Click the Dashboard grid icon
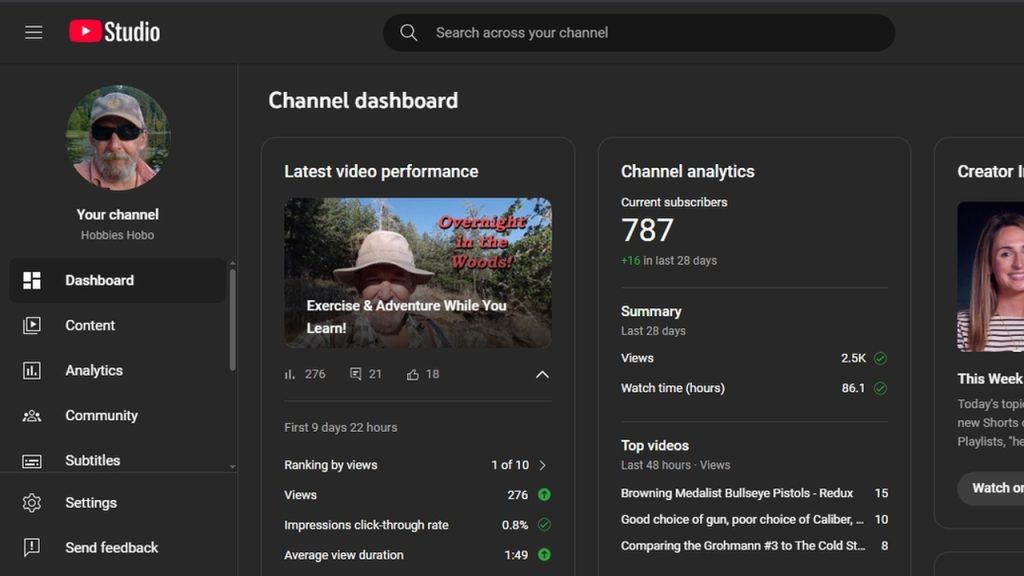Image resolution: width=1024 pixels, height=576 pixels. point(32,280)
